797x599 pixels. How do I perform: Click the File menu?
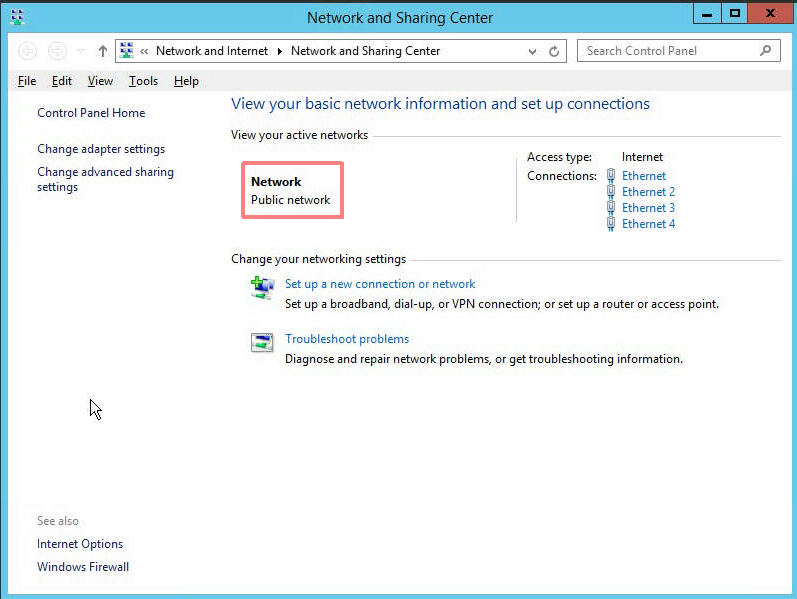[27, 81]
